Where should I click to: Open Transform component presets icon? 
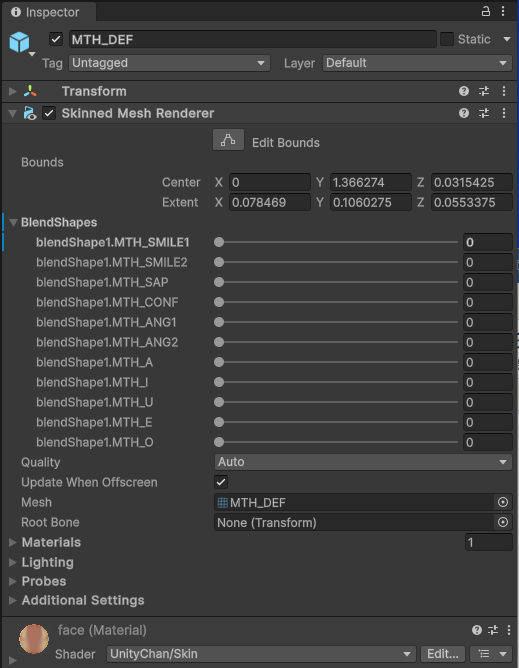pos(484,91)
